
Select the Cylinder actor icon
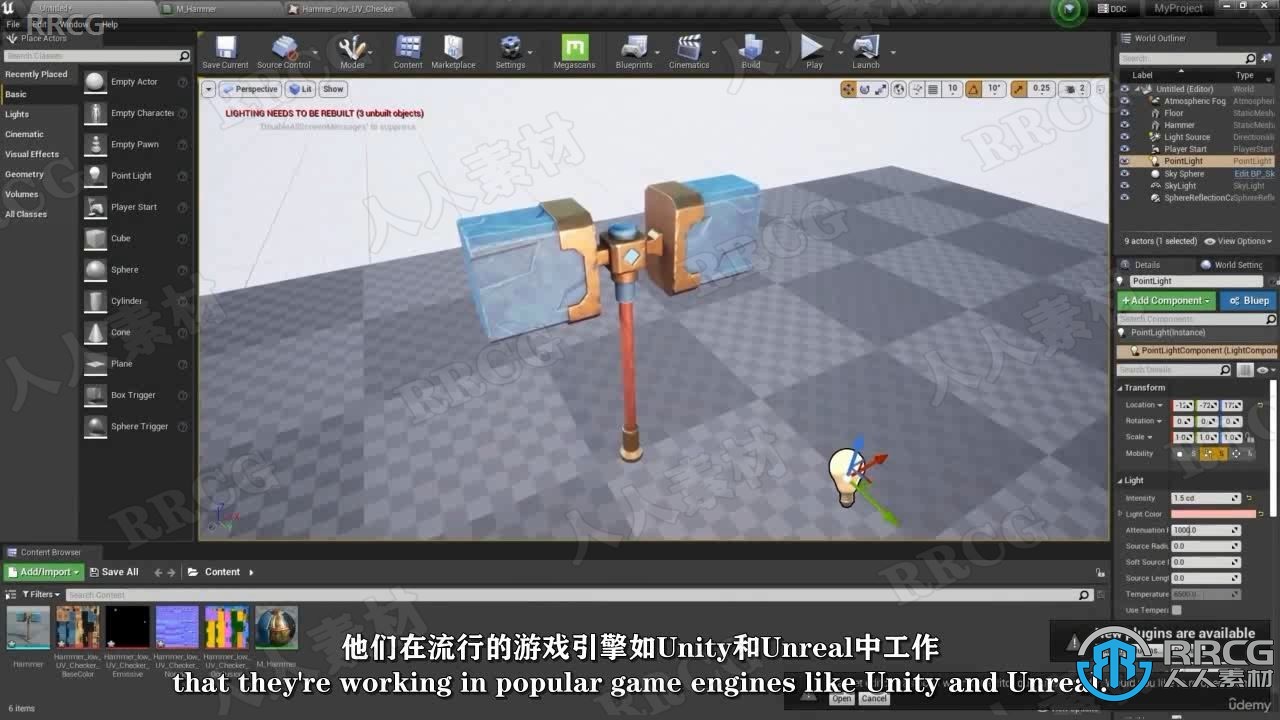pyautogui.click(x=95, y=301)
